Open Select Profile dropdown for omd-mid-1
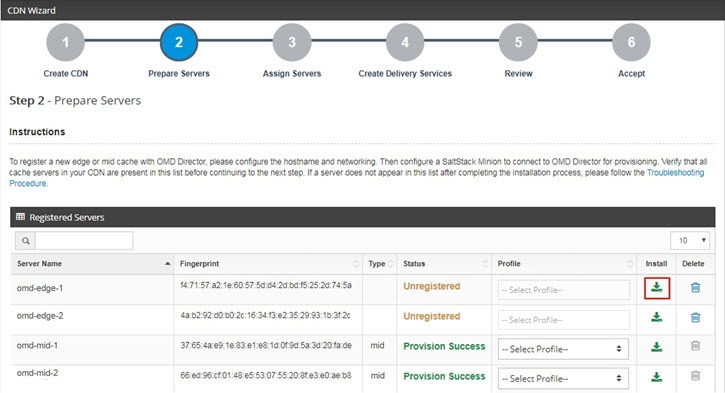Image resolution: width=725 pixels, height=393 pixels. 564,349
